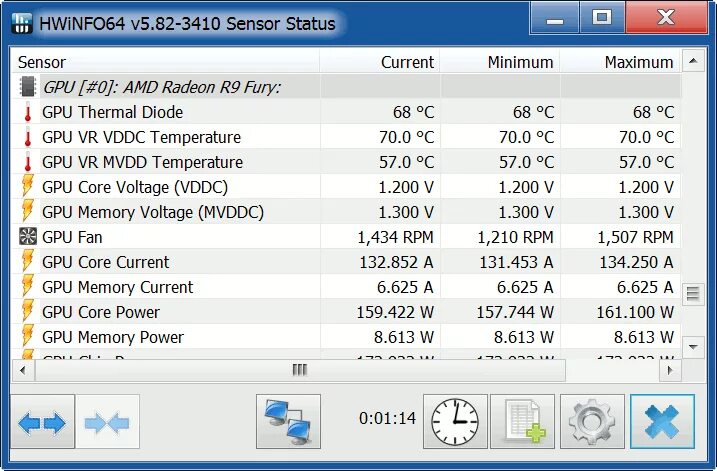The image size is (717, 471).
Task: Click the 134.250 A maximum value
Action: pyautogui.click(x=637, y=262)
